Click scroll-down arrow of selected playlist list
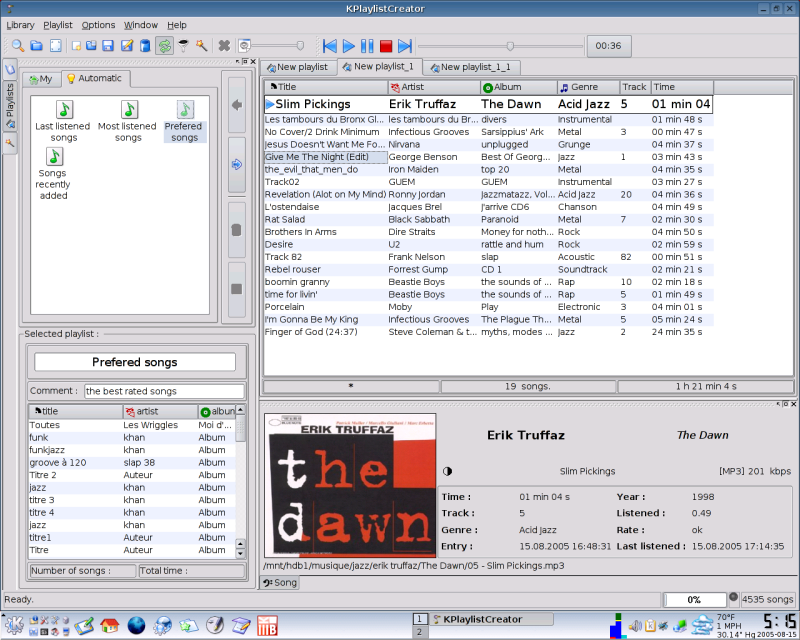Image resolution: width=800 pixels, height=640 pixels. pos(240,553)
